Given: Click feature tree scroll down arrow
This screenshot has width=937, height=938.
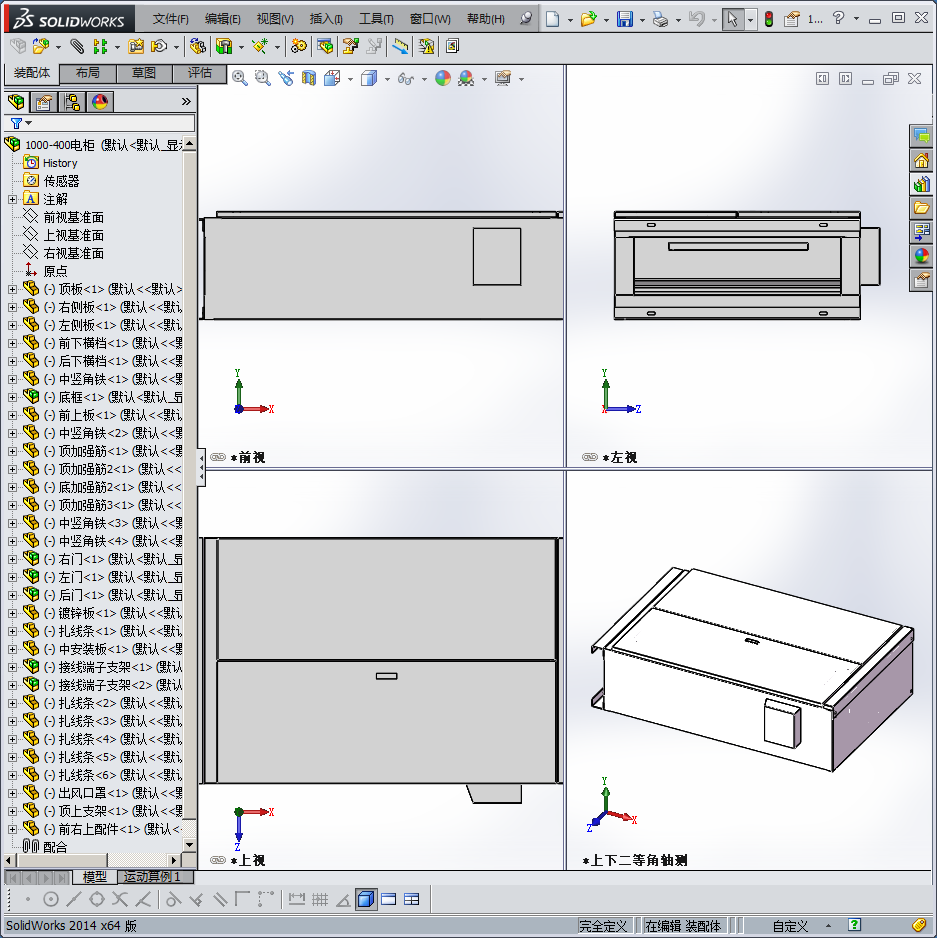Looking at the screenshot, I should pos(189,845).
